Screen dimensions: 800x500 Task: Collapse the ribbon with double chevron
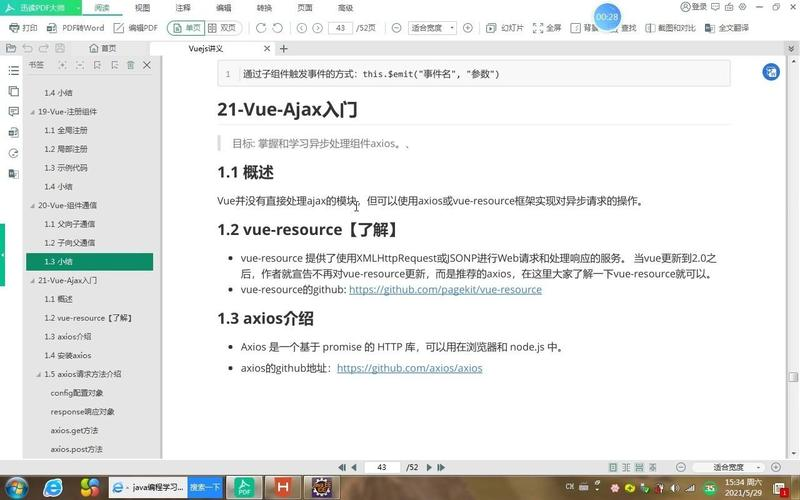tap(791, 48)
